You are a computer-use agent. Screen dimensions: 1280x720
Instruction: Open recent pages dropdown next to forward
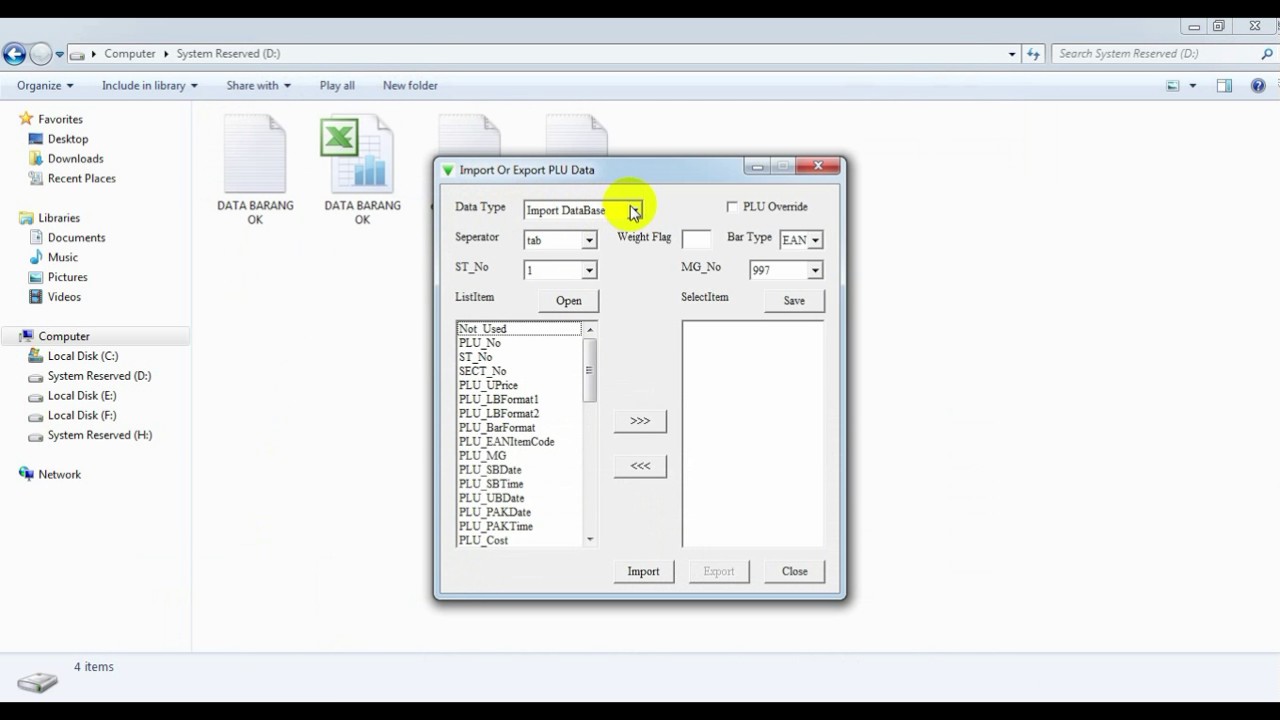pos(60,54)
